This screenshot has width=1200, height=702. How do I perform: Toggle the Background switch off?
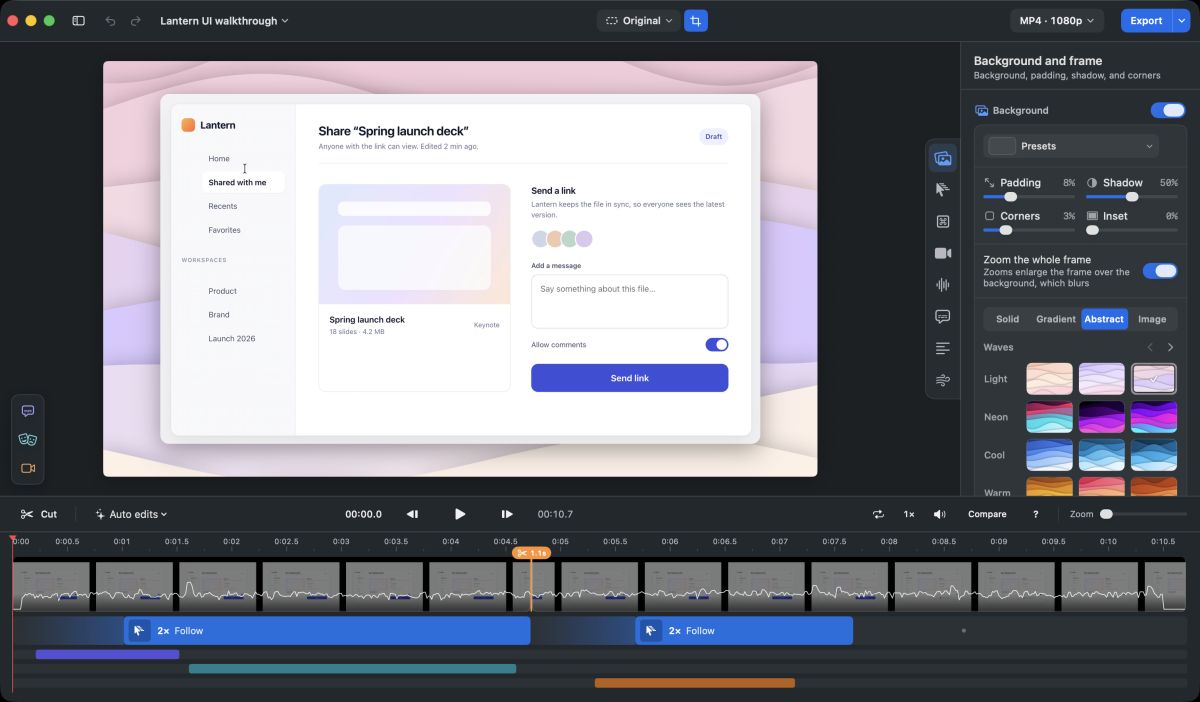[x=1167, y=110]
